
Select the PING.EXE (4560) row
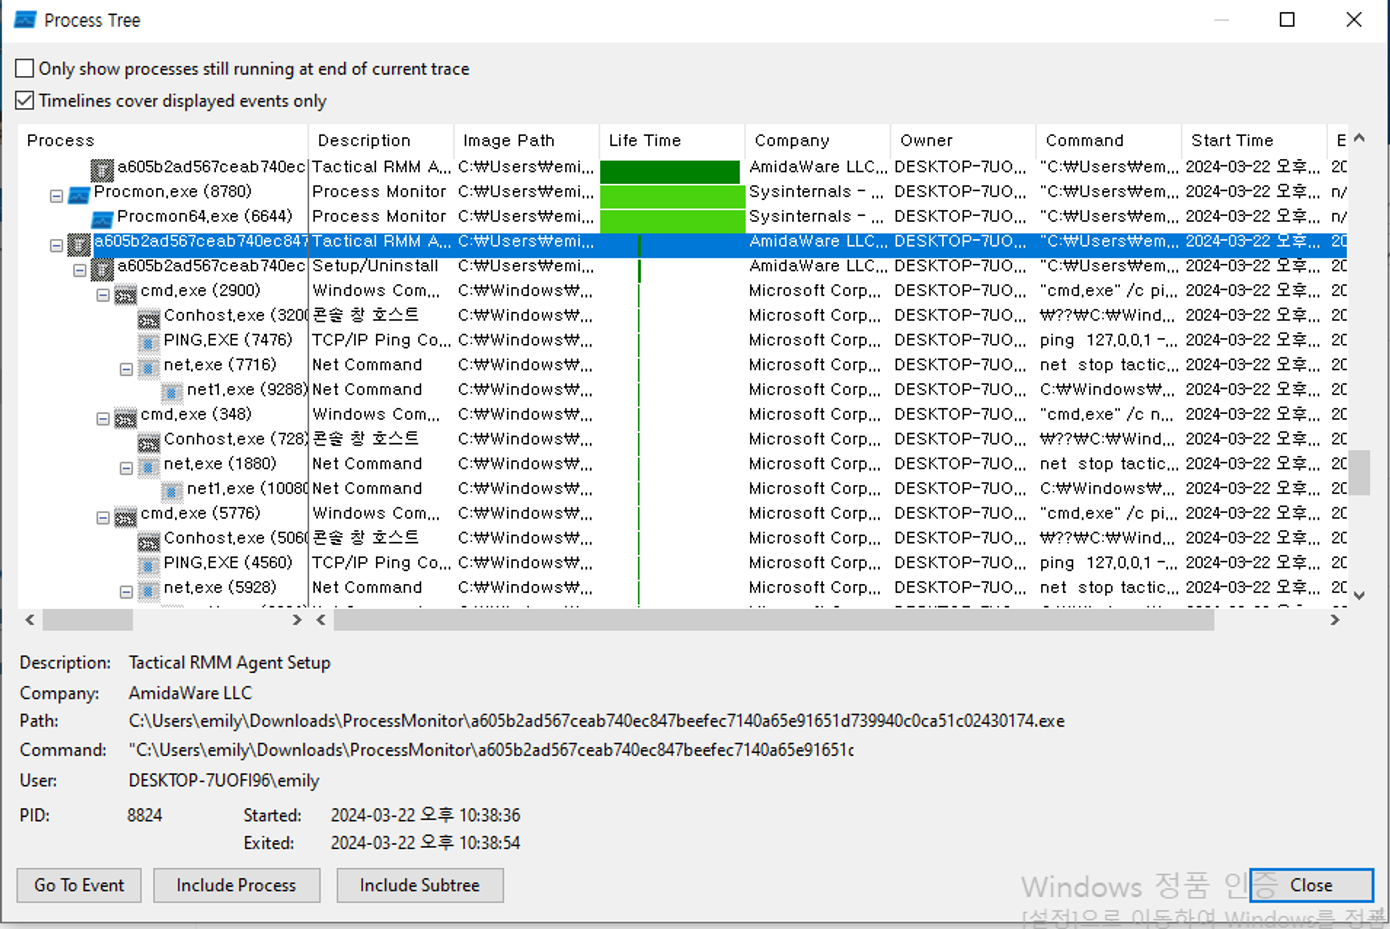[683, 562]
